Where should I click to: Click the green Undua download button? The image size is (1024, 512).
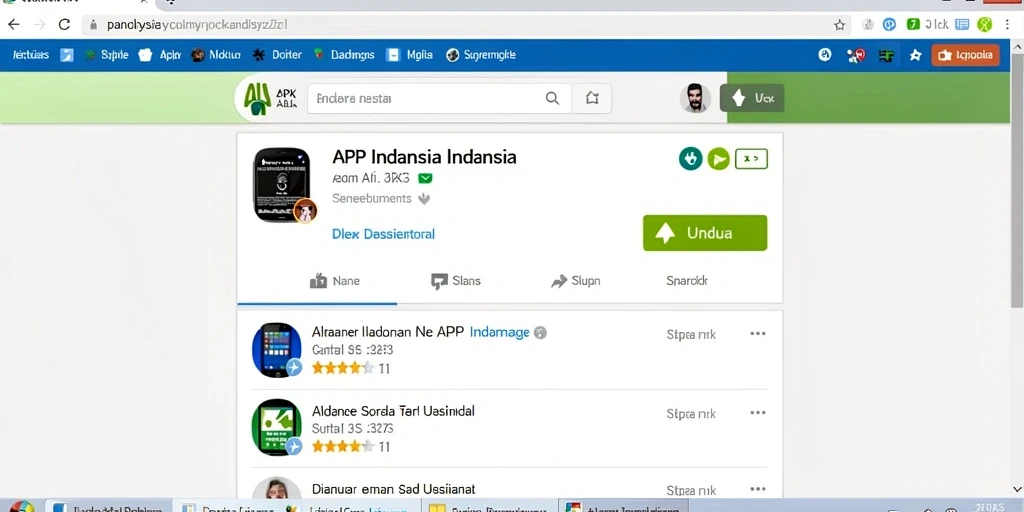pyautogui.click(x=705, y=233)
